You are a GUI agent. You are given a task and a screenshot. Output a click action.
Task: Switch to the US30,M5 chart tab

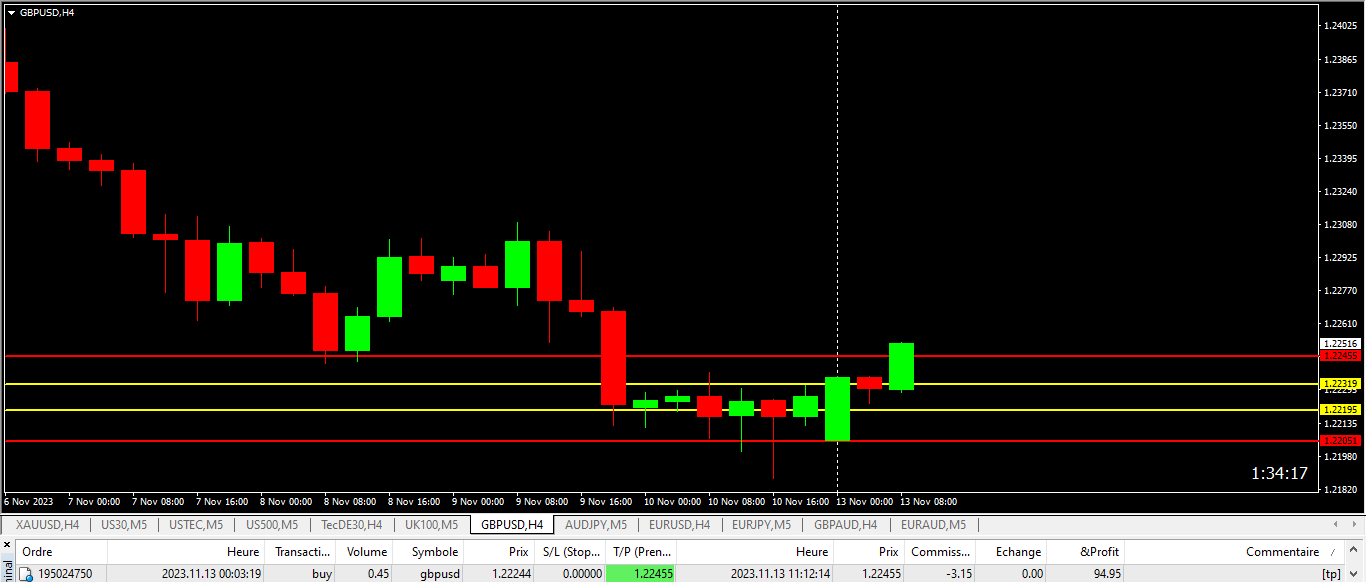(x=124, y=524)
